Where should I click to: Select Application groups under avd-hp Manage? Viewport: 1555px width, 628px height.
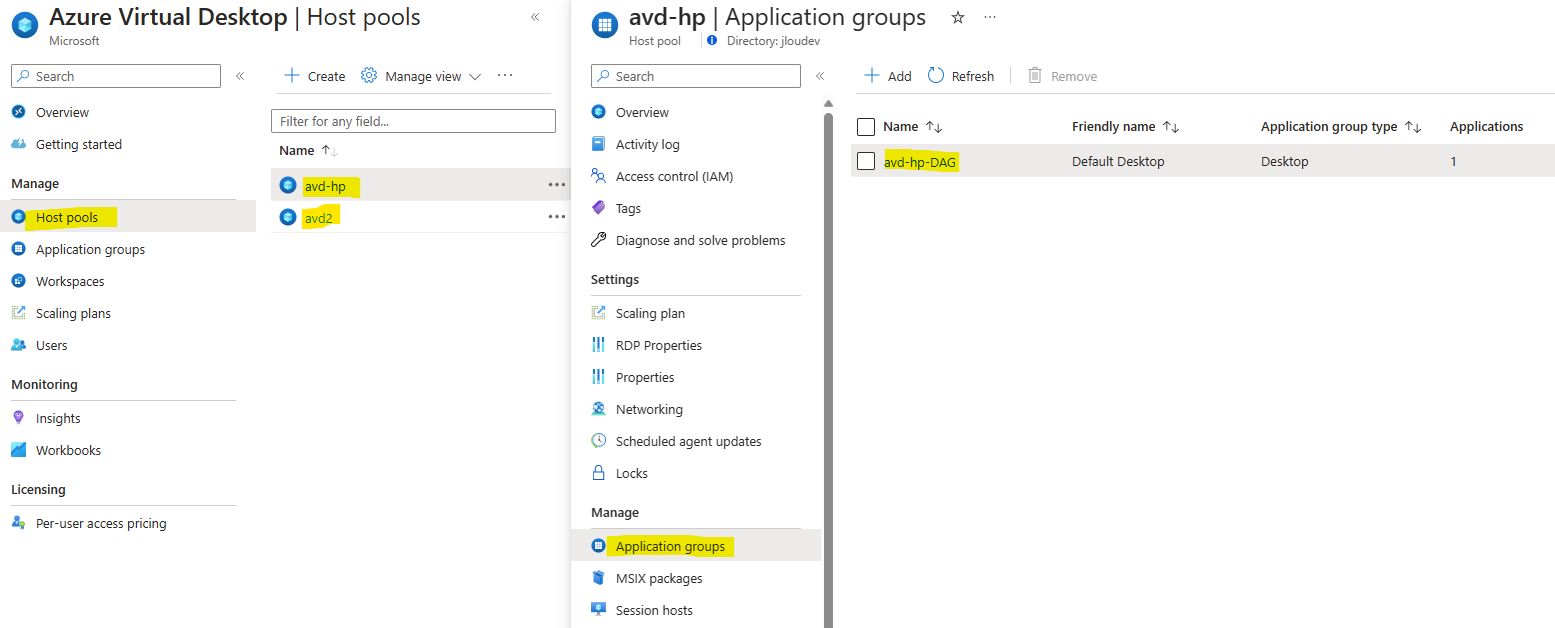click(x=670, y=546)
